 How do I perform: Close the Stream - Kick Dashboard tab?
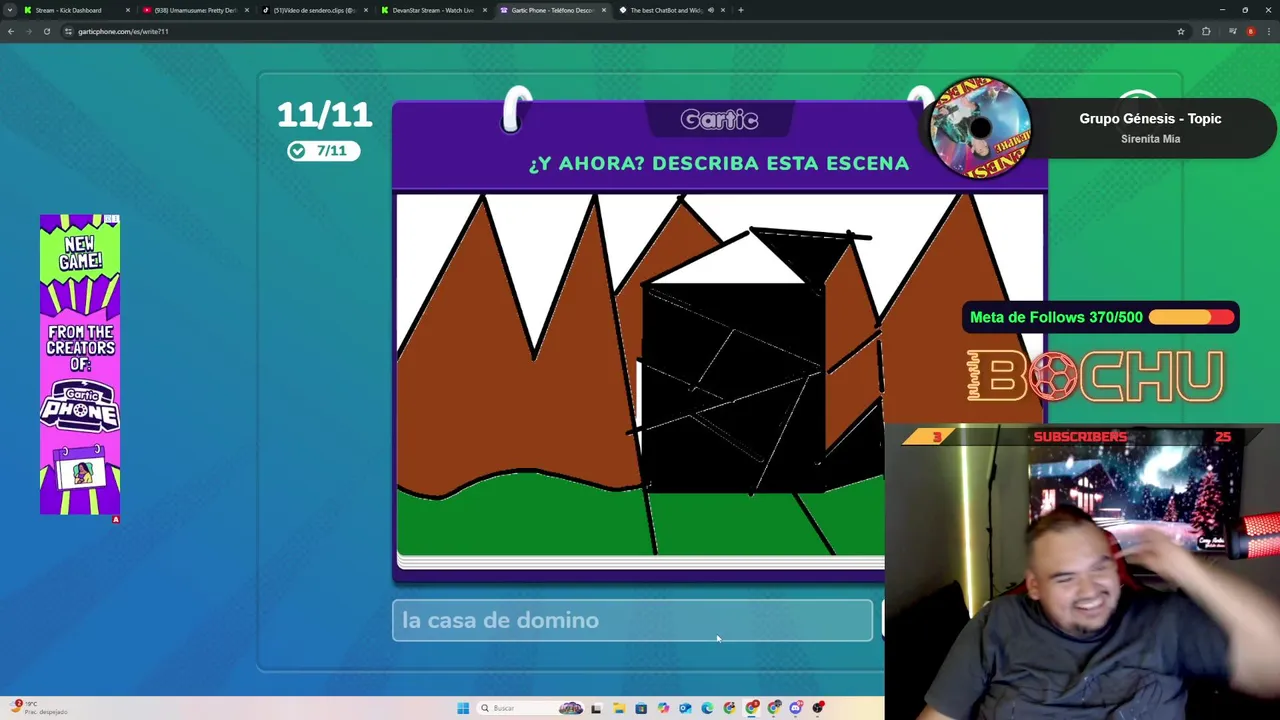(128, 10)
